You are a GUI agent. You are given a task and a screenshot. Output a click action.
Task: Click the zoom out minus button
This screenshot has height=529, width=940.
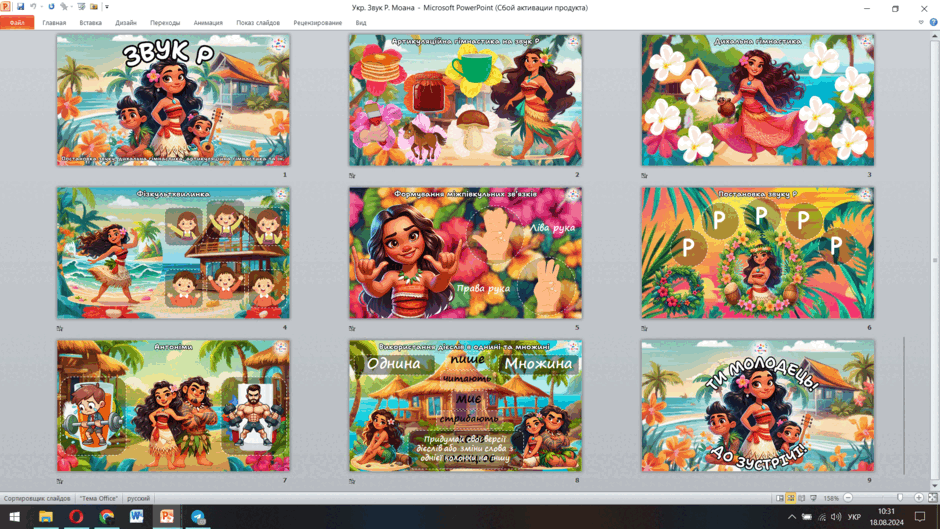pos(848,498)
